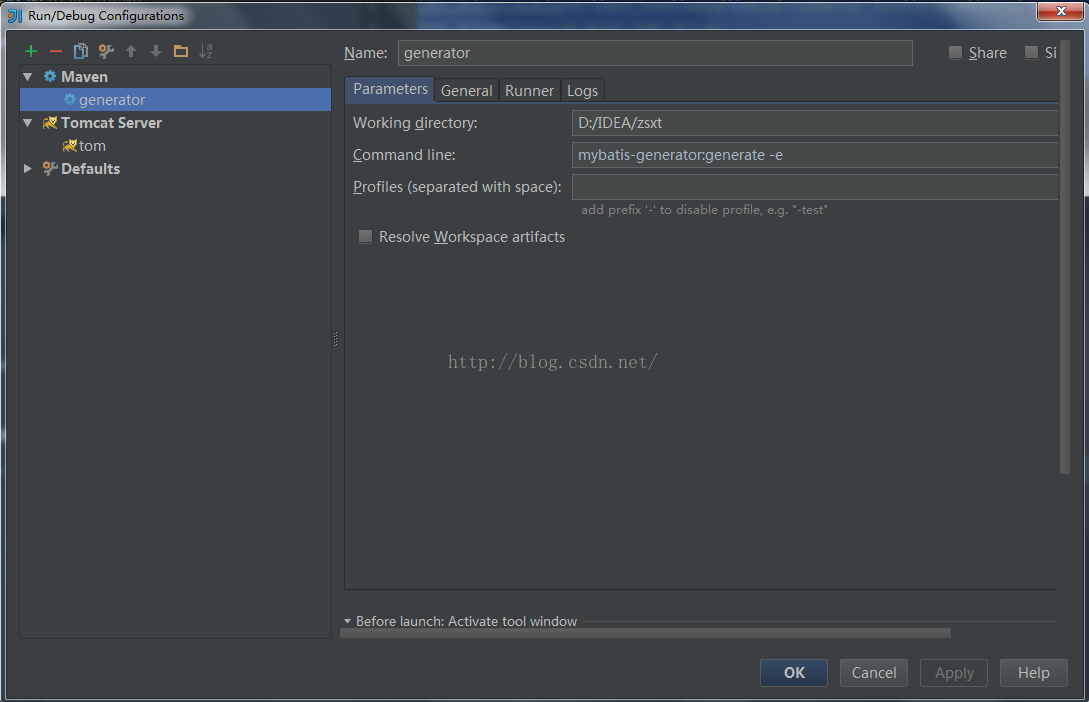
Task: Collapse the Tomcat Server tree node
Action: [28, 123]
